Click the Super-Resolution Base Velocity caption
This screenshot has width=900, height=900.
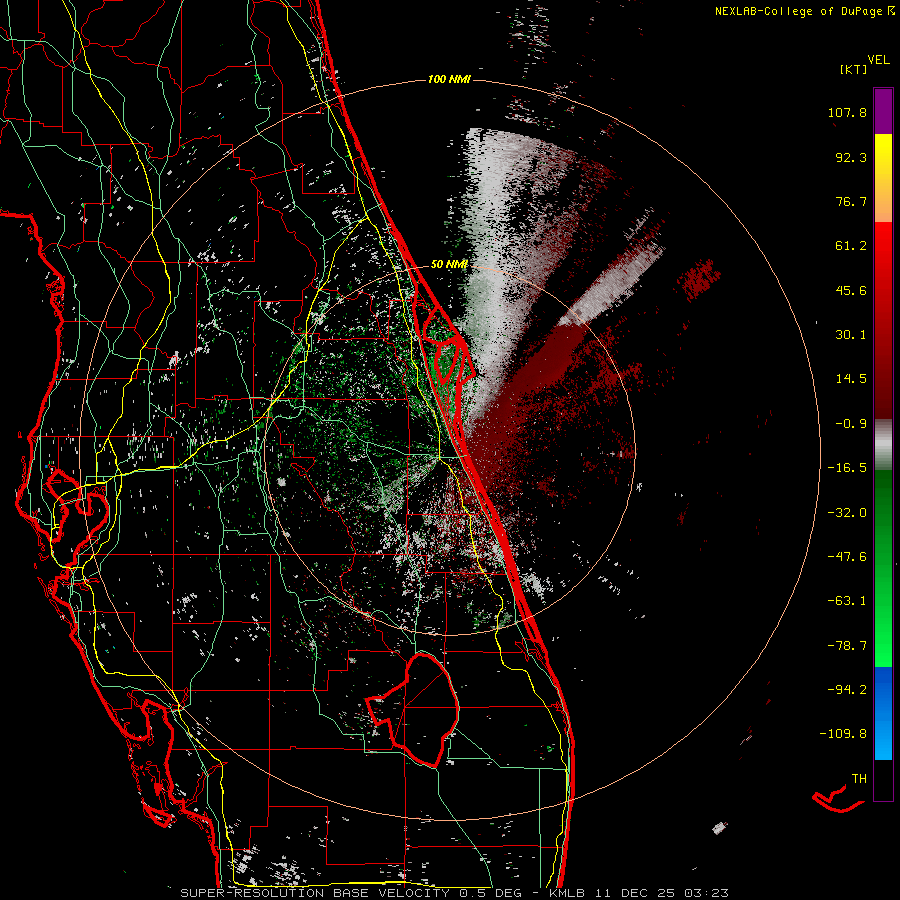coord(455,893)
